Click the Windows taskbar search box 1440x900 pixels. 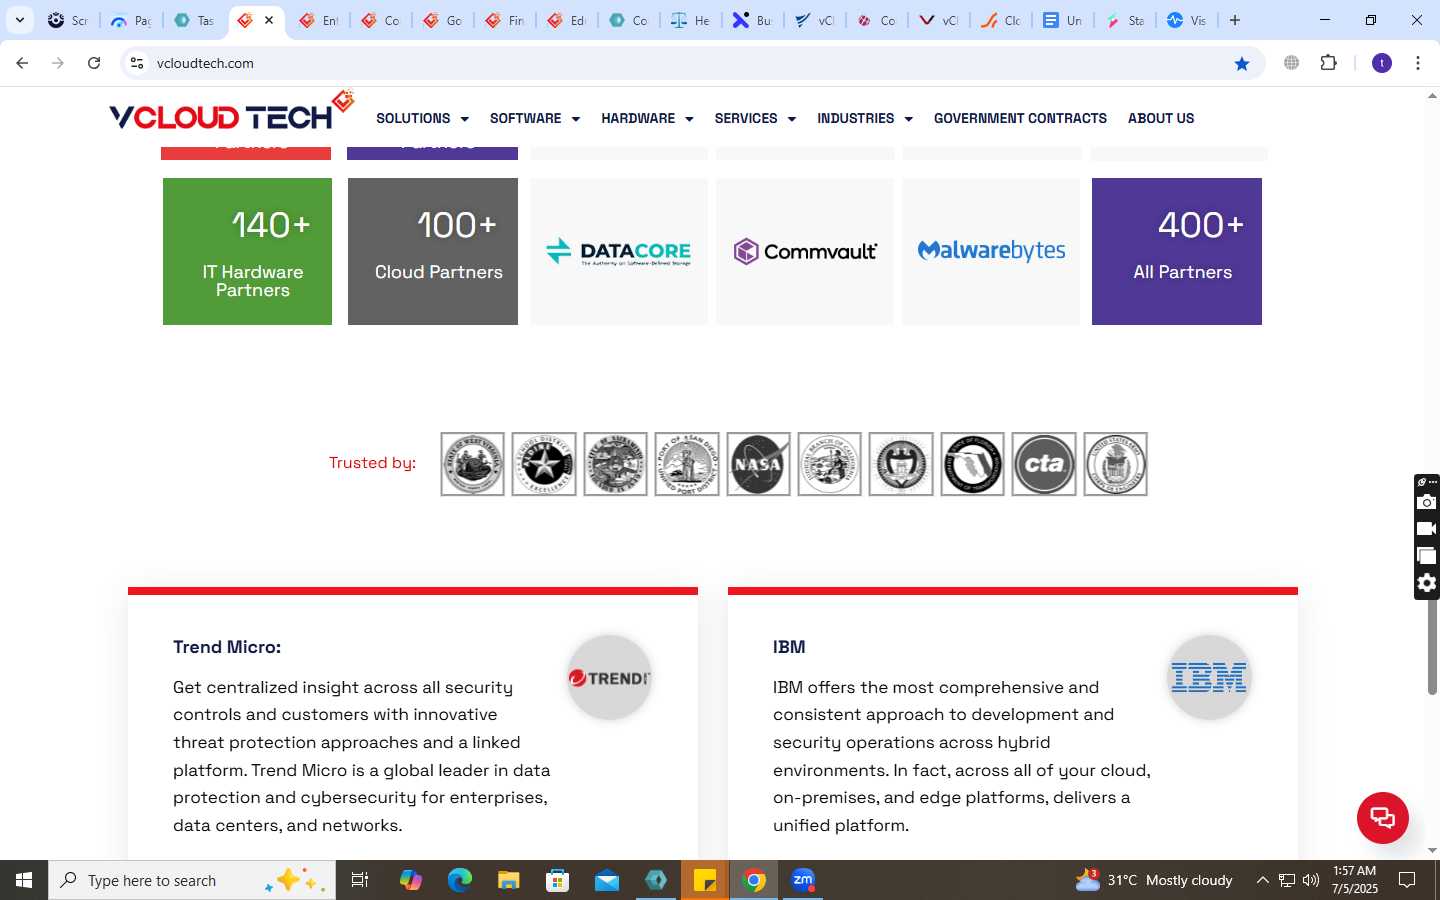pyautogui.click(x=192, y=880)
